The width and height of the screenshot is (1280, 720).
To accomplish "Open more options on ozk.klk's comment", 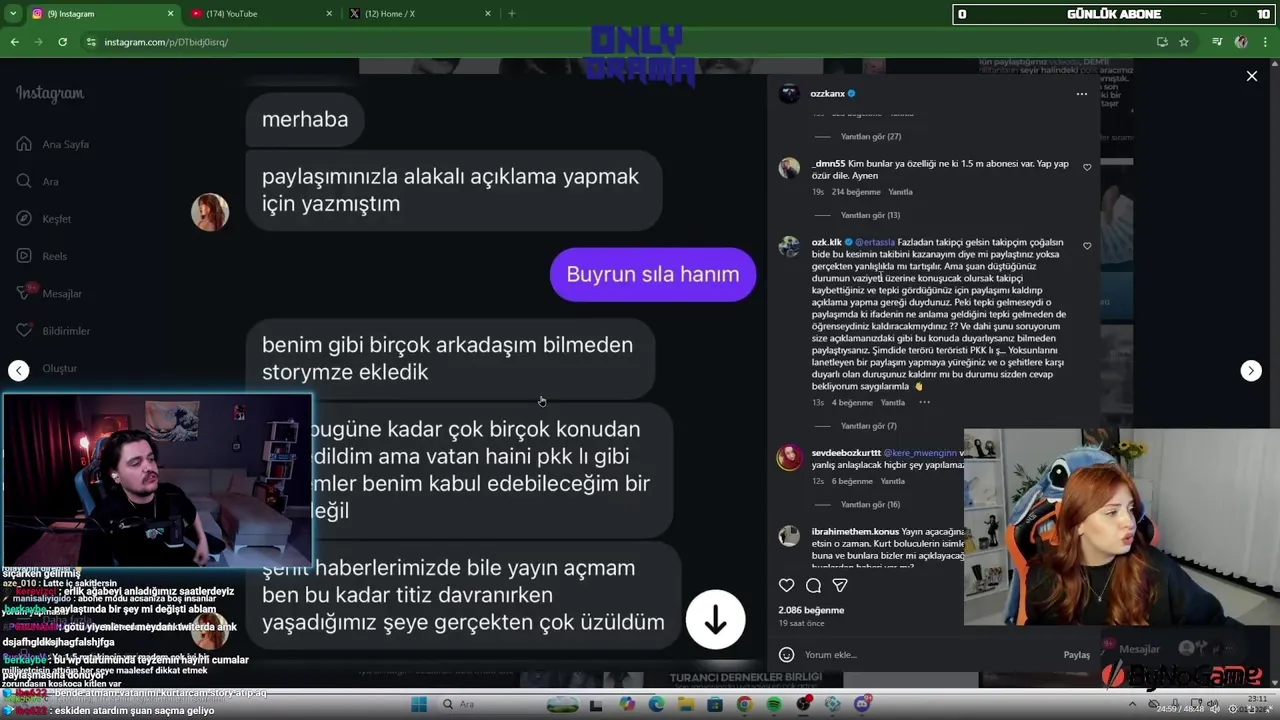I will tap(924, 403).
